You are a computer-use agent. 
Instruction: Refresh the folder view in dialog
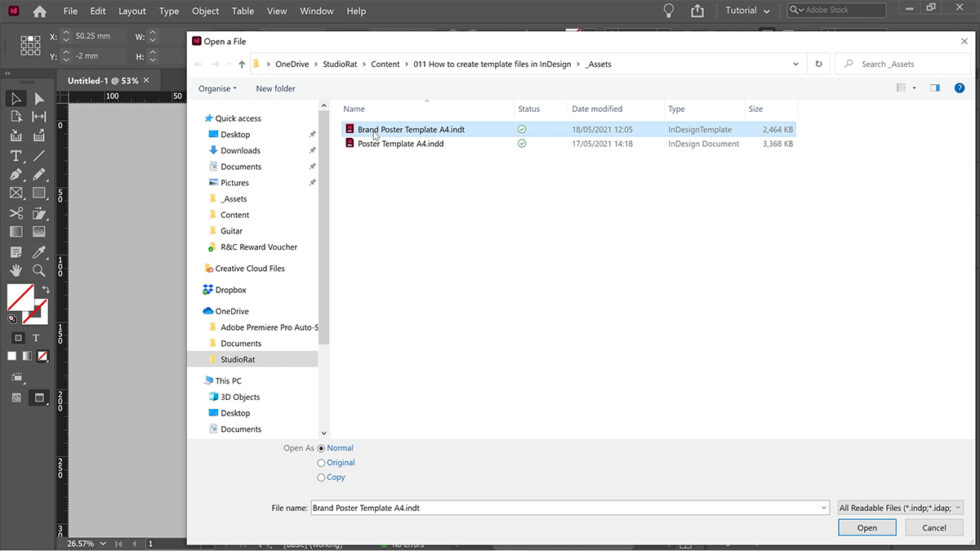pos(819,64)
